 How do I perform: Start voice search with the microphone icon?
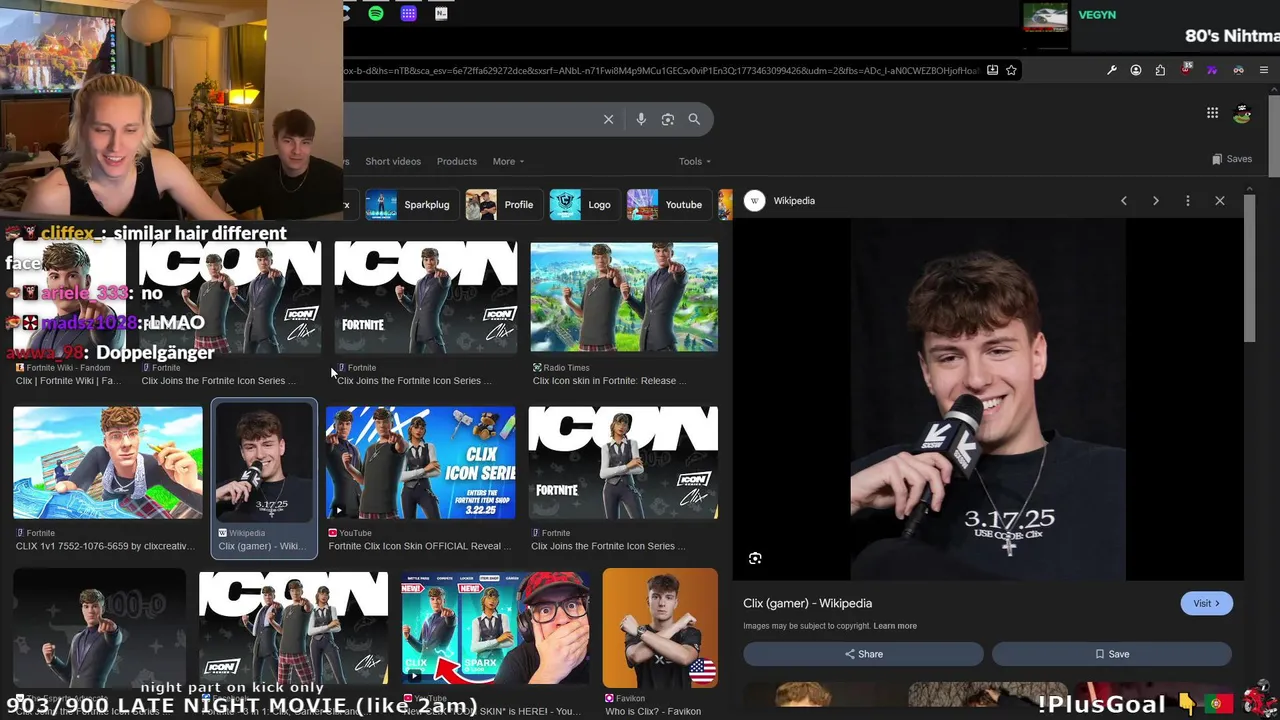pos(641,119)
